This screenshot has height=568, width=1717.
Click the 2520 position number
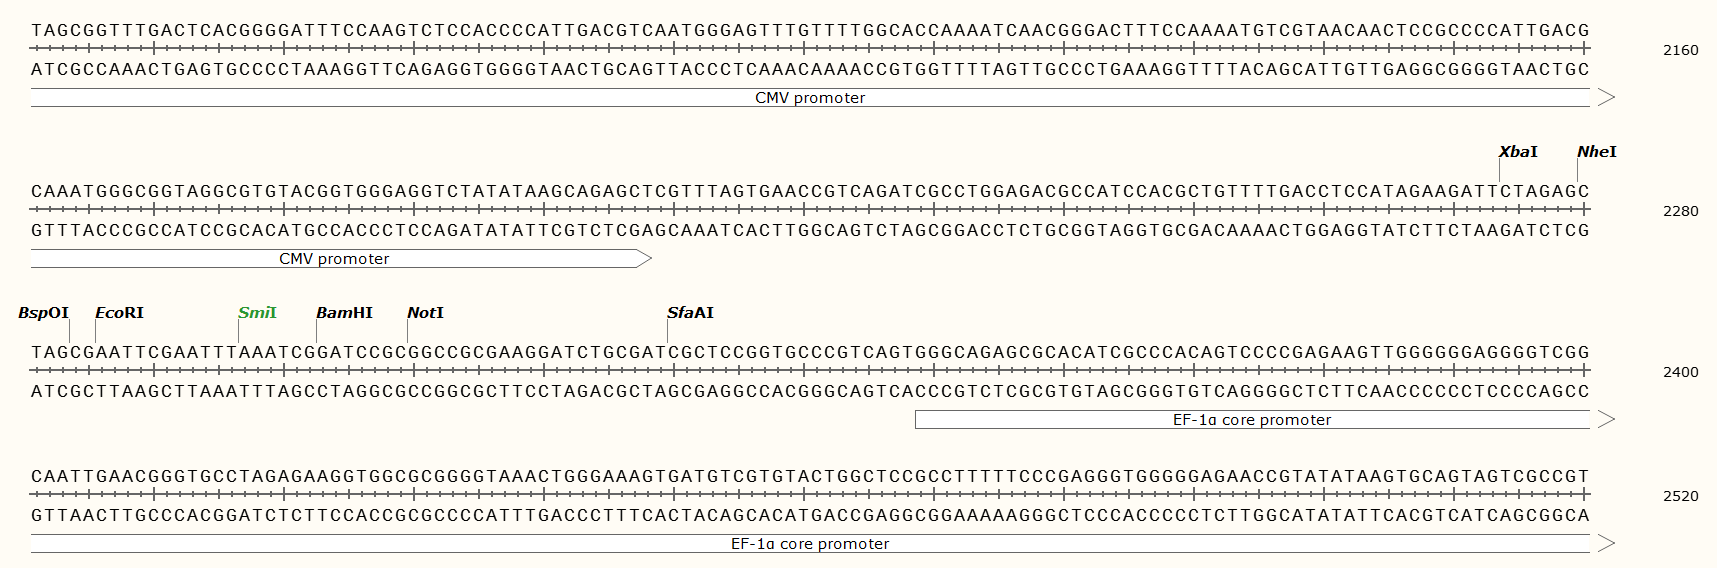[x=1680, y=496]
